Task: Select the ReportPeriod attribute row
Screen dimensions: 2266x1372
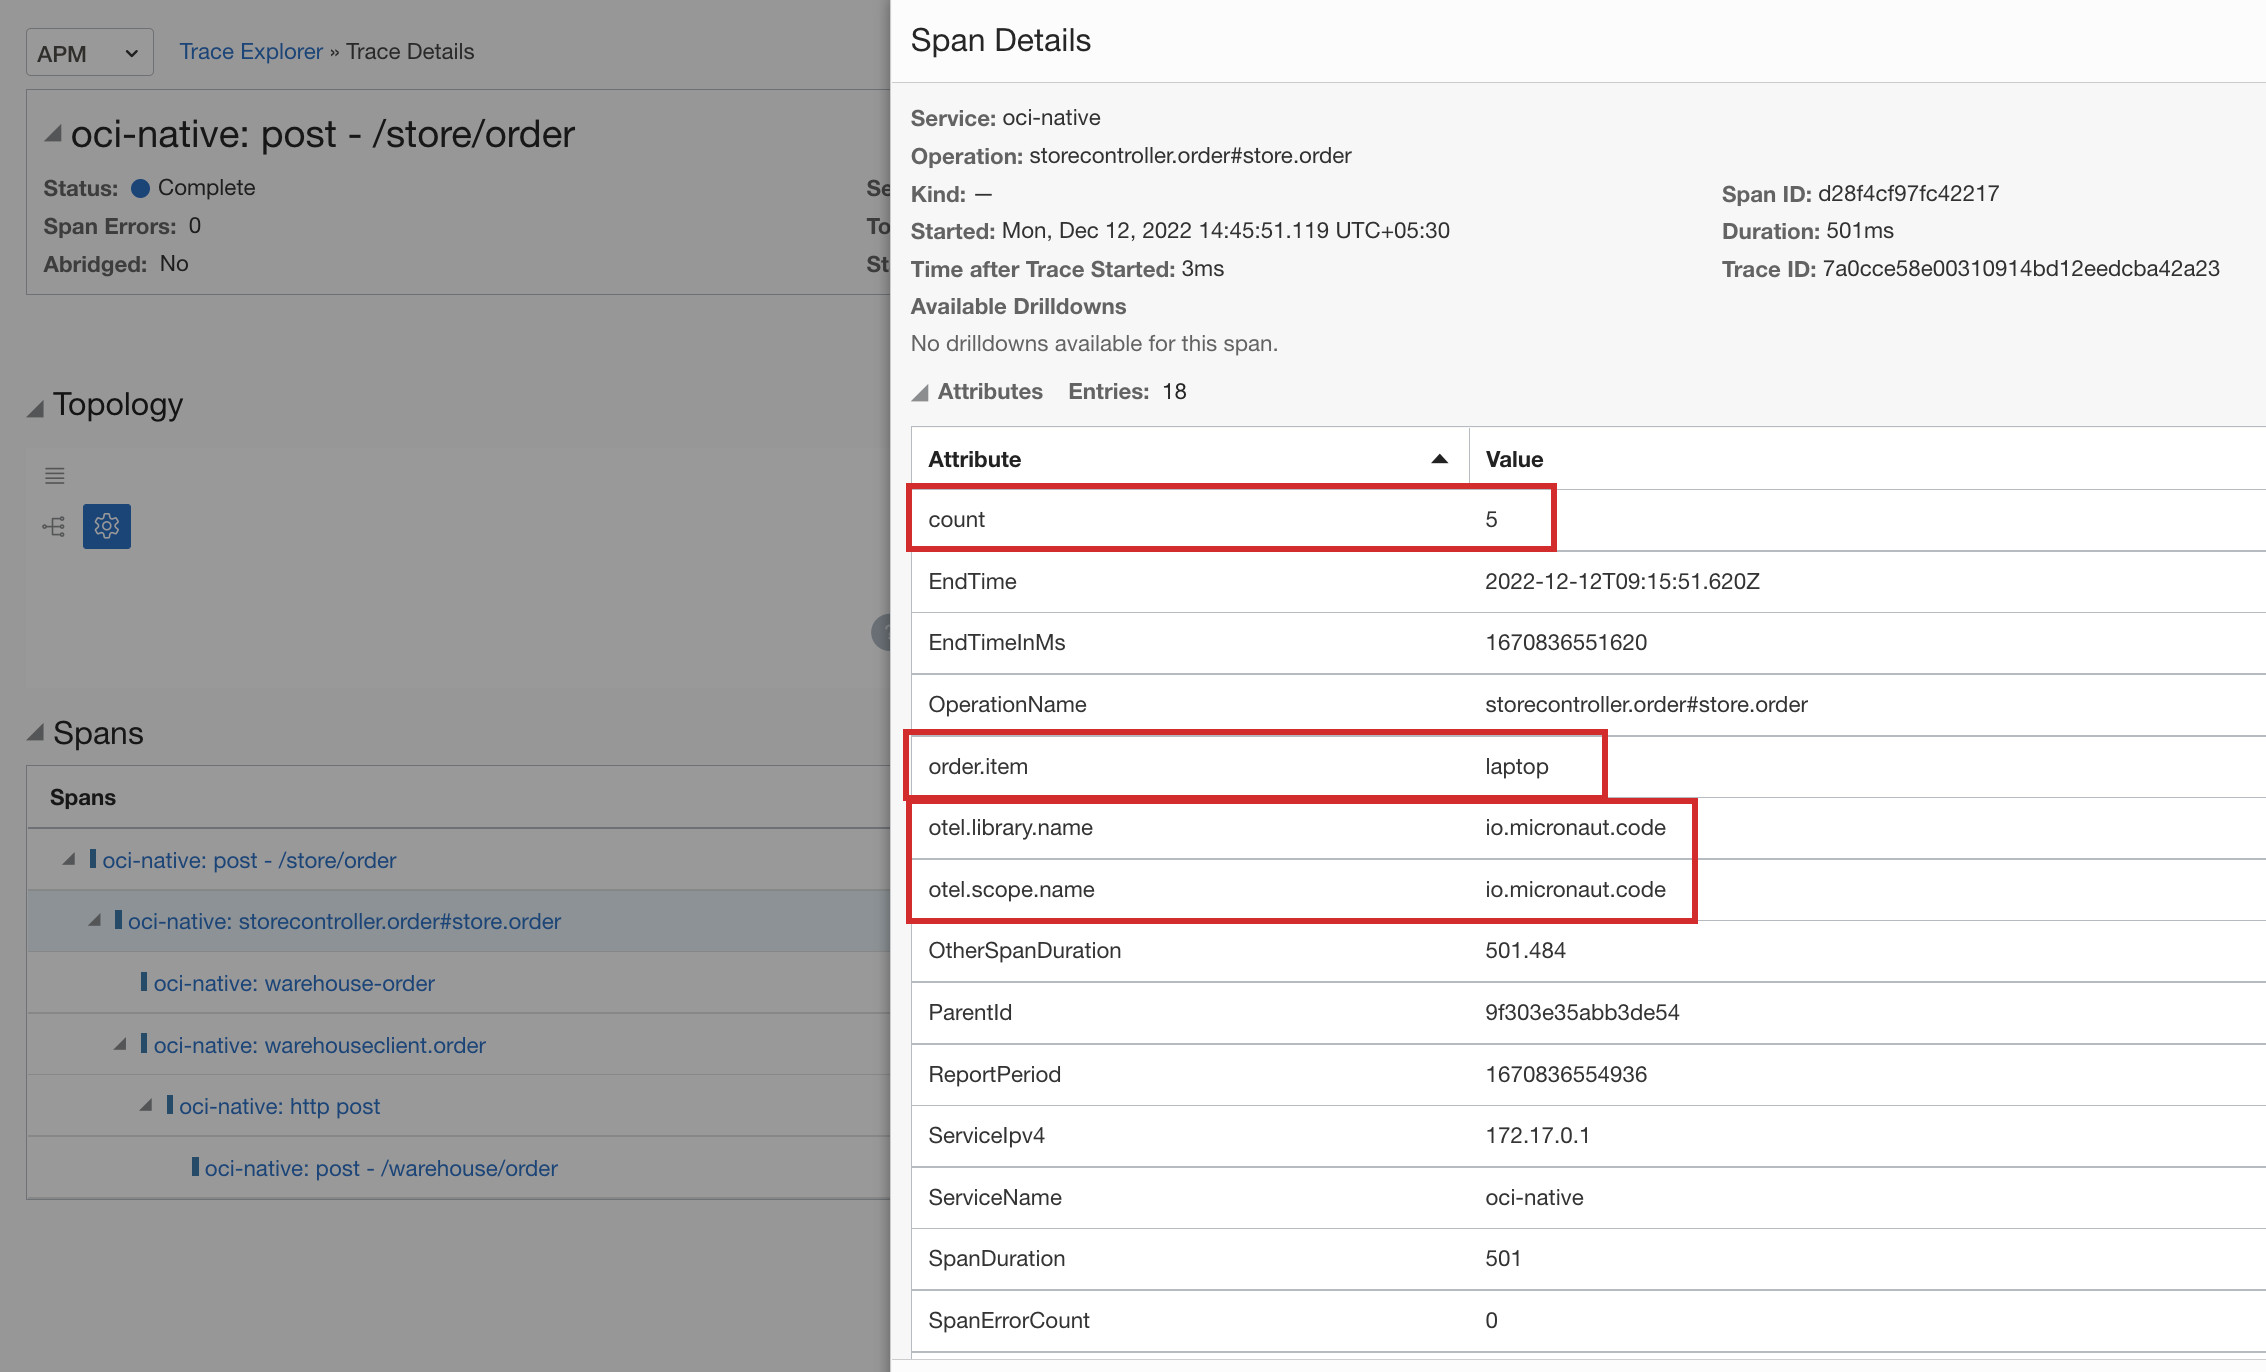Action: (x=1588, y=1075)
